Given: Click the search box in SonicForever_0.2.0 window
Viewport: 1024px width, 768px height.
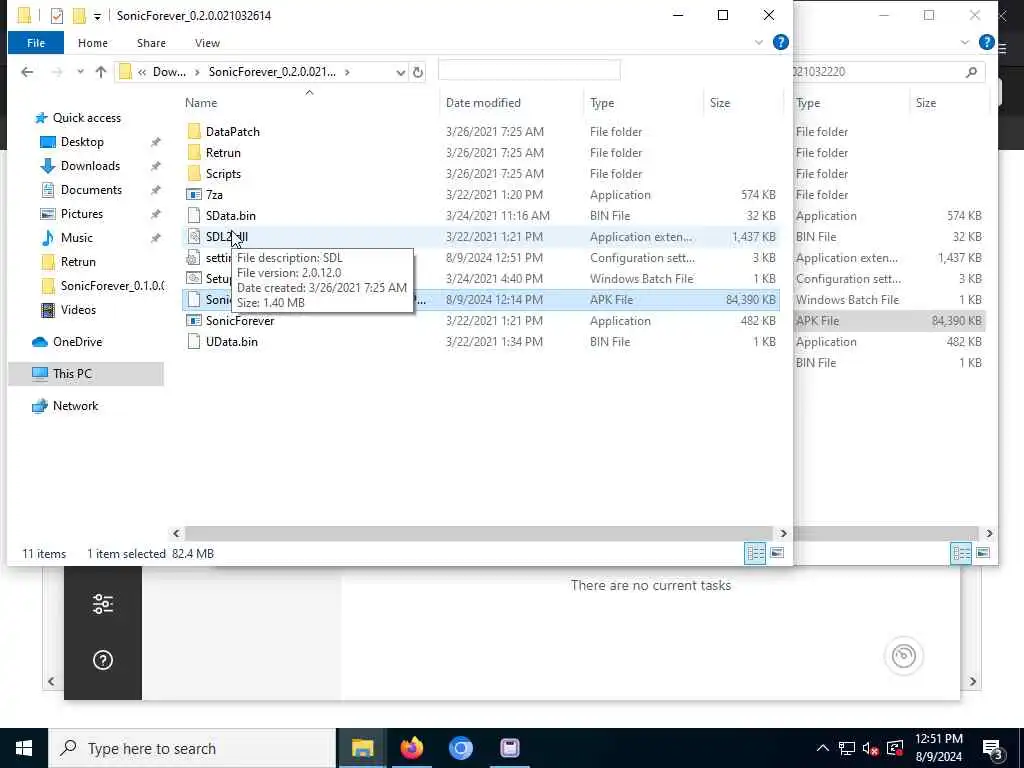Looking at the screenshot, I should tap(529, 71).
